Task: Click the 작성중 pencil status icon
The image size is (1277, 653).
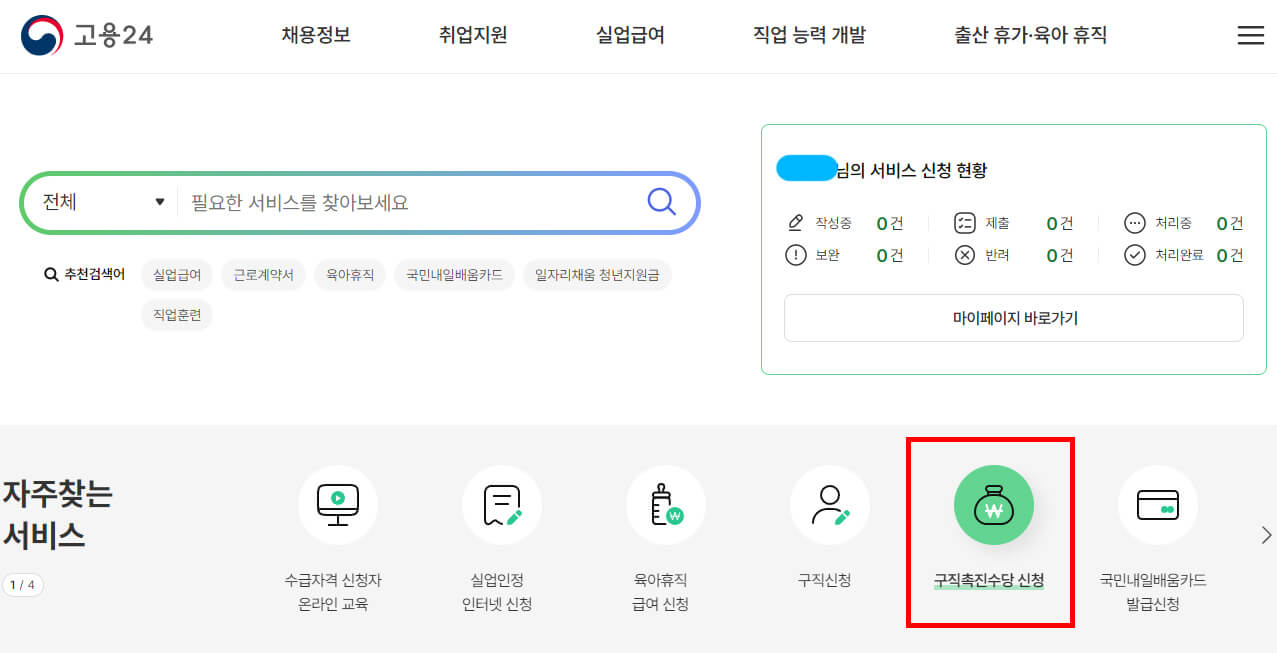Action: coord(794,222)
